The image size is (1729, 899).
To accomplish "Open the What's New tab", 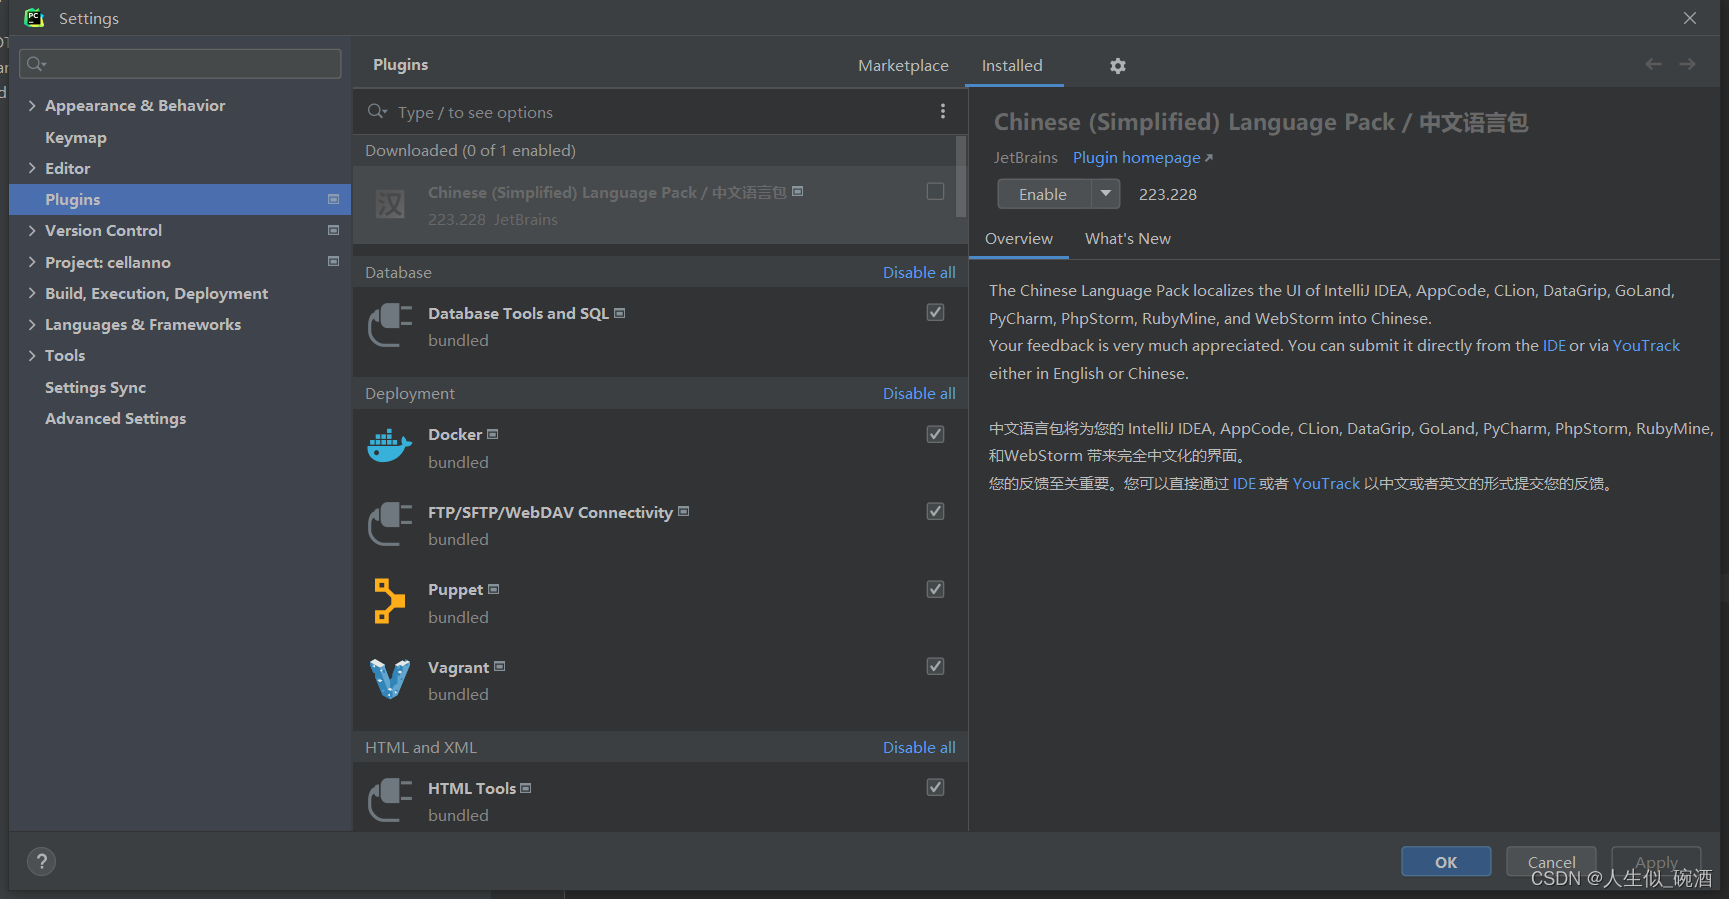I will click(x=1128, y=238).
